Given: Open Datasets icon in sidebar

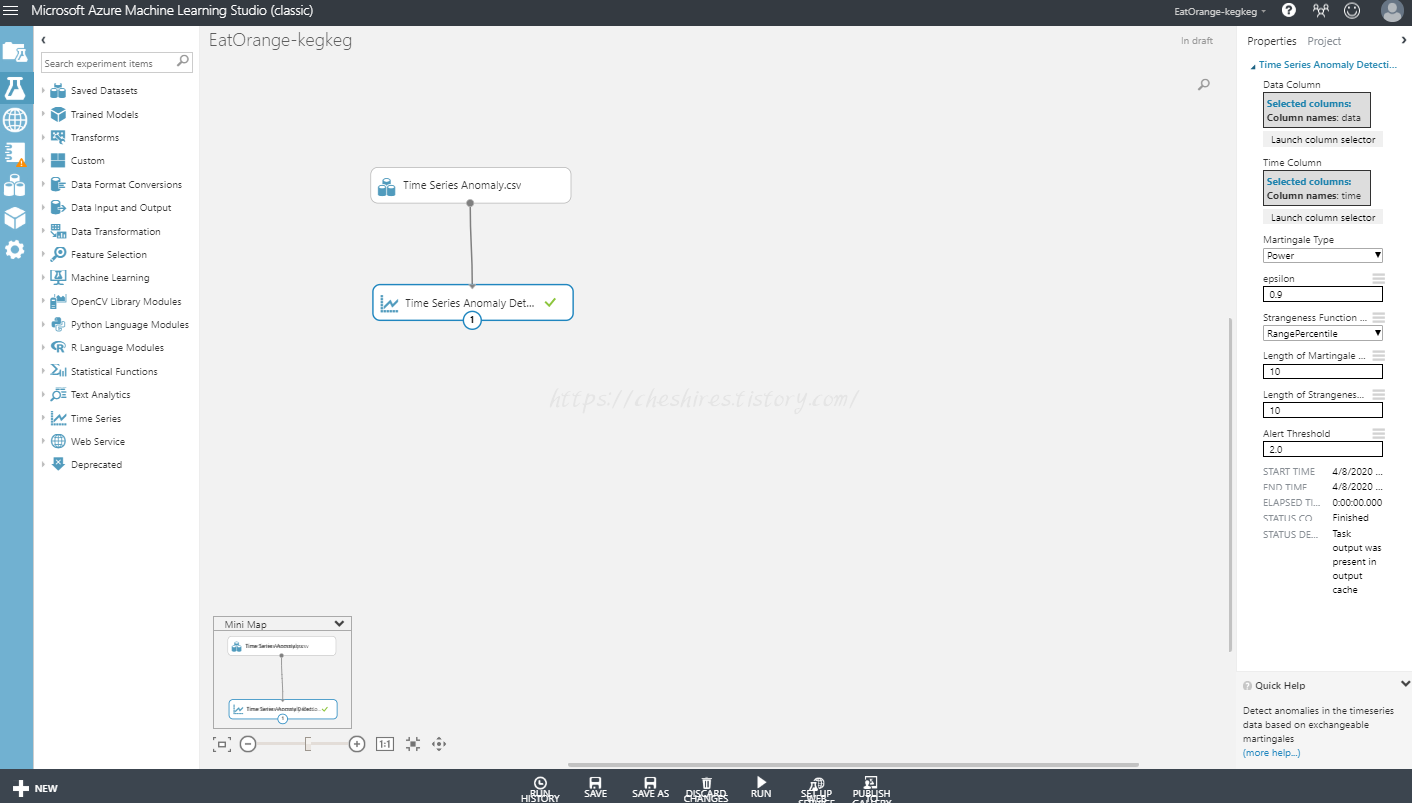Looking at the screenshot, I should coord(15,185).
